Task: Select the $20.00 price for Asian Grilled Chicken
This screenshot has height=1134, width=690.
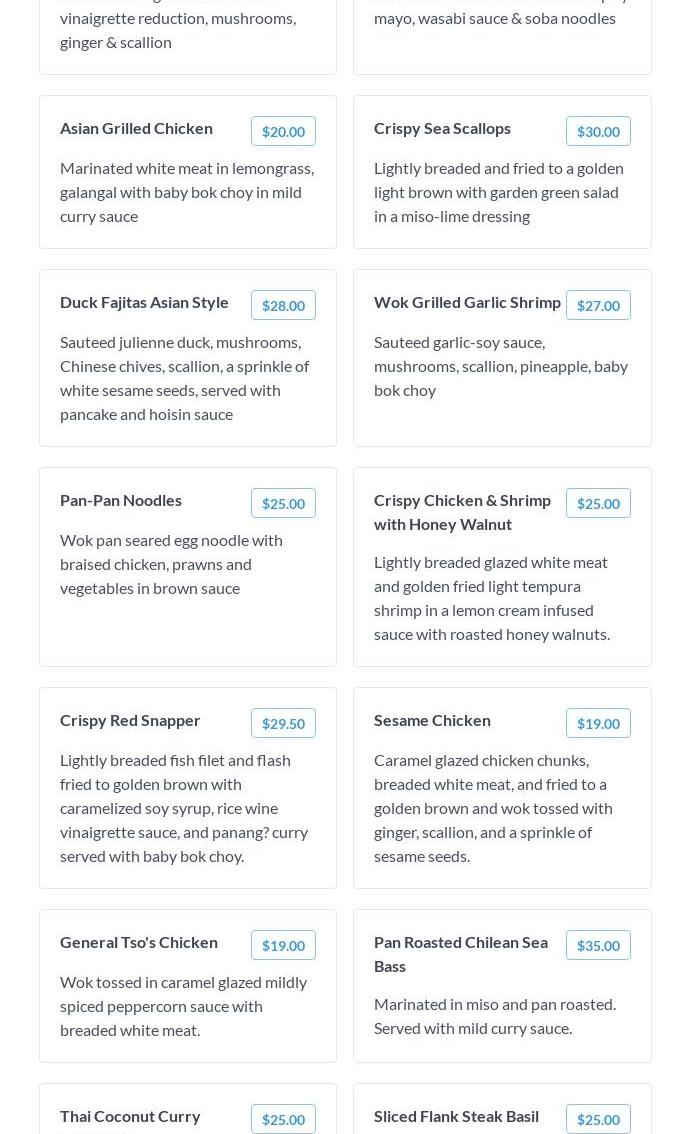Action: pos(283,131)
